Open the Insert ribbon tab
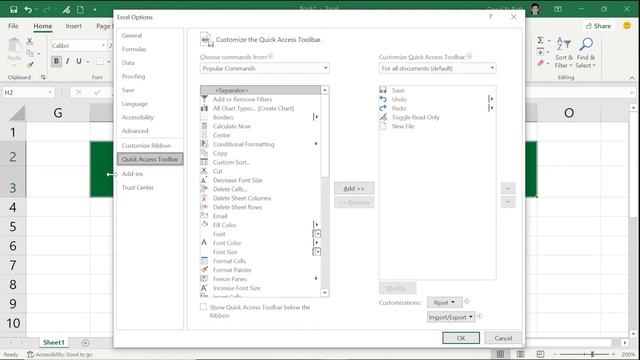The width and height of the screenshot is (640, 360). [73, 26]
